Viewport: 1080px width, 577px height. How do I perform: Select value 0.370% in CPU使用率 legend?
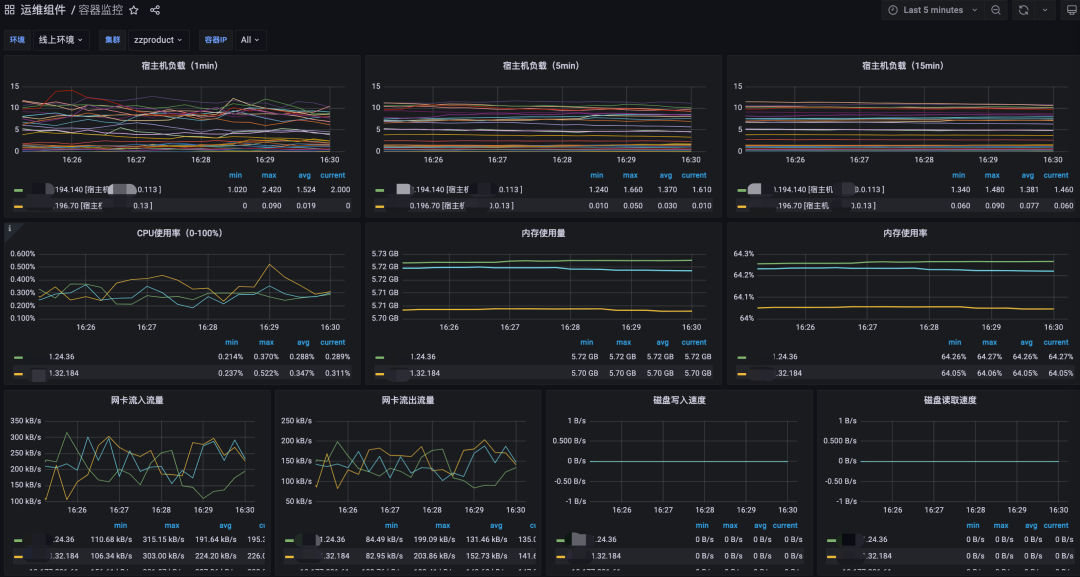266,357
